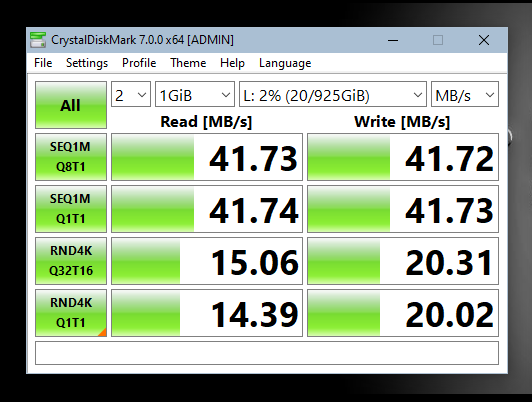The image size is (532, 402).
Task: Run all benchmarks with the All button
Action: point(71,105)
